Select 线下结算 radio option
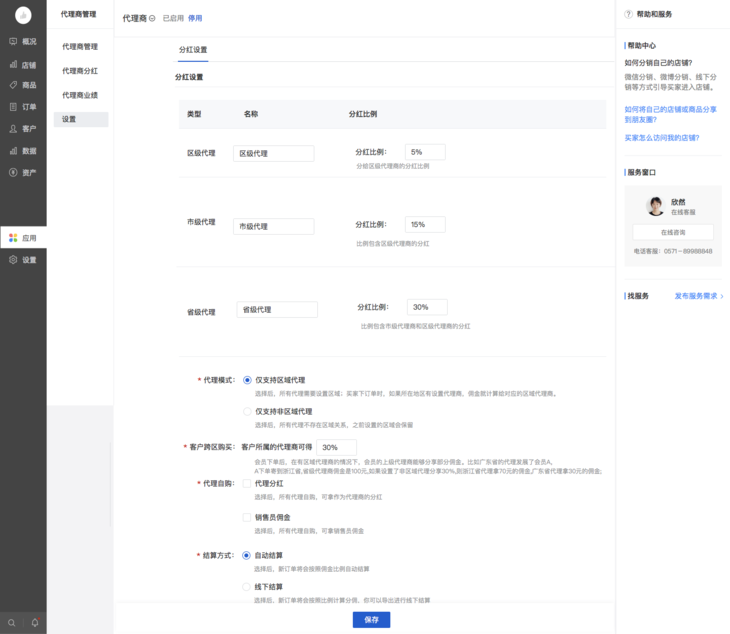Image resolution: width=730 pixels, height=634 pixels. coord(246,587)
